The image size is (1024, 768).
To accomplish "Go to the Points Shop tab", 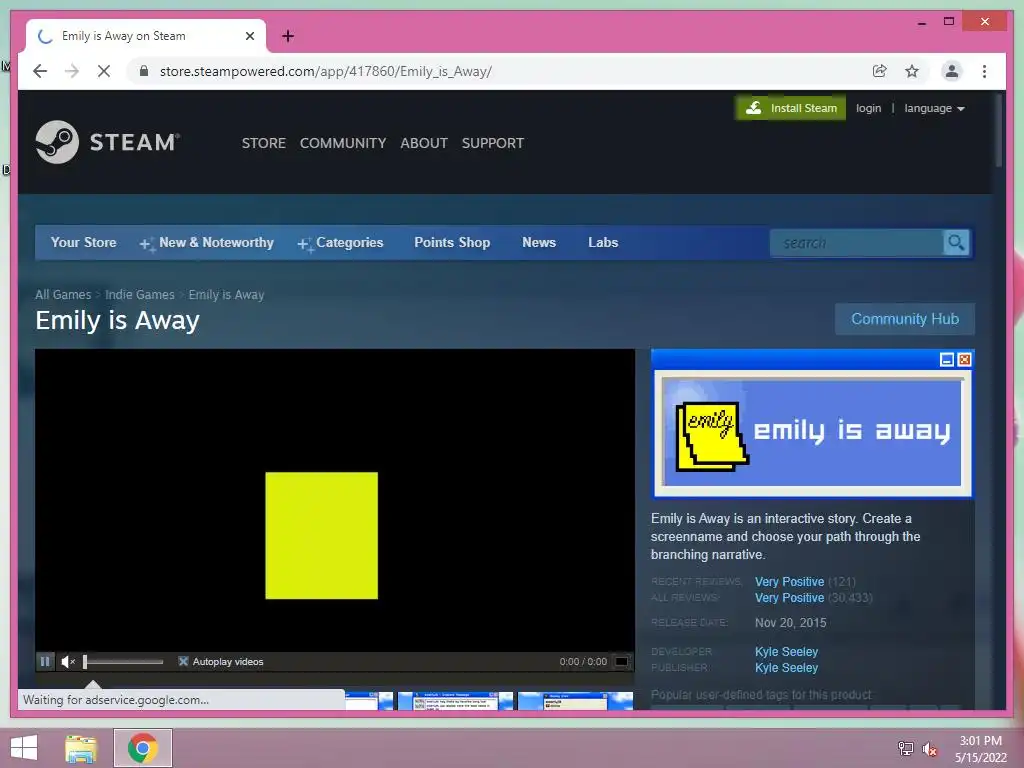I will pyautogui.click(x=452, y=242).
